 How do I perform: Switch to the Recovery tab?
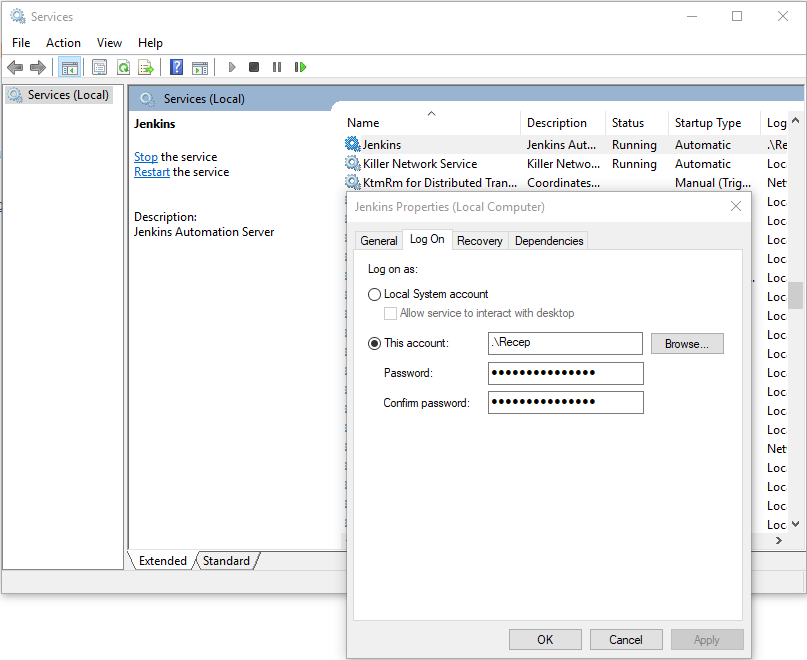pyautogui.click(x=479, y=240)
